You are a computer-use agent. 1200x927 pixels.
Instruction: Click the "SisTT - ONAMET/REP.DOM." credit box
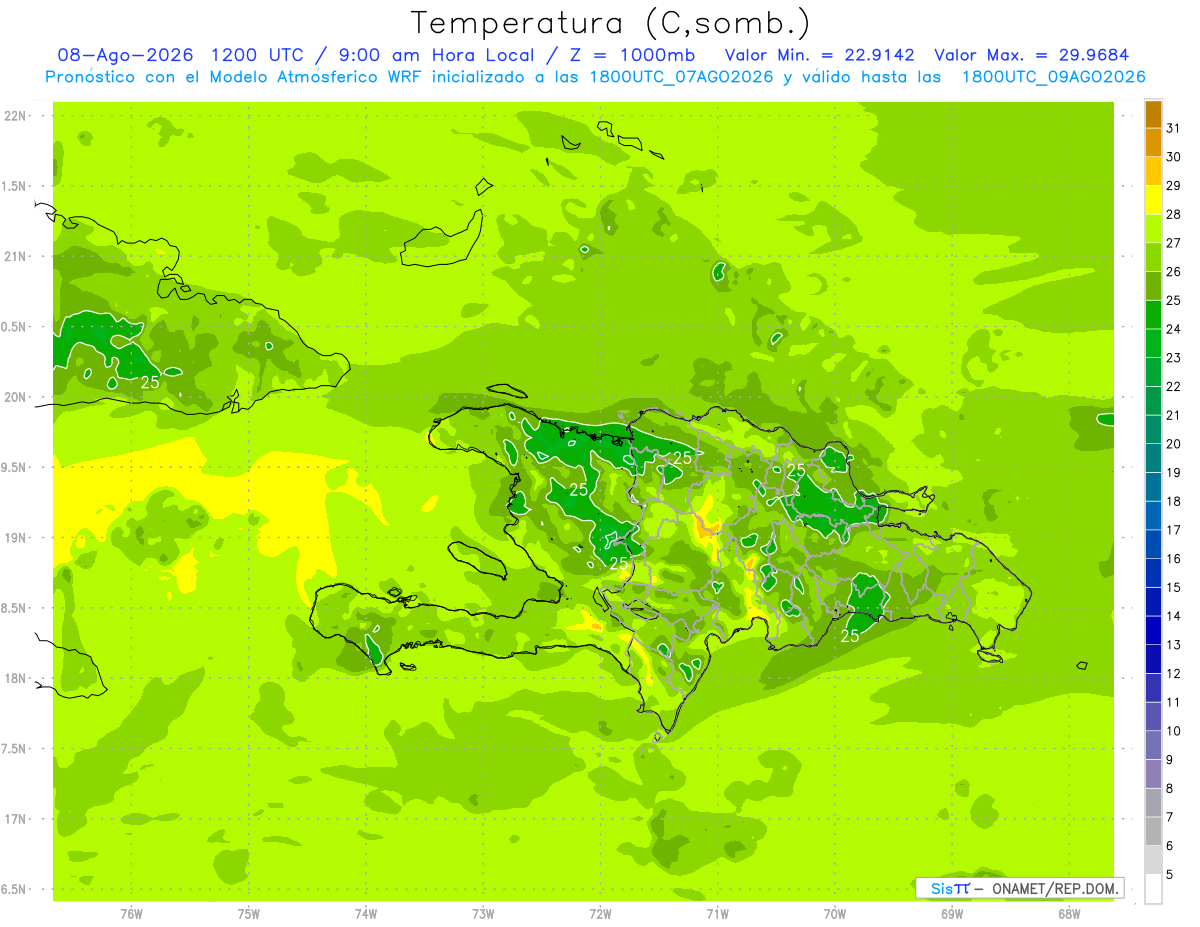tap(1019, 888)
